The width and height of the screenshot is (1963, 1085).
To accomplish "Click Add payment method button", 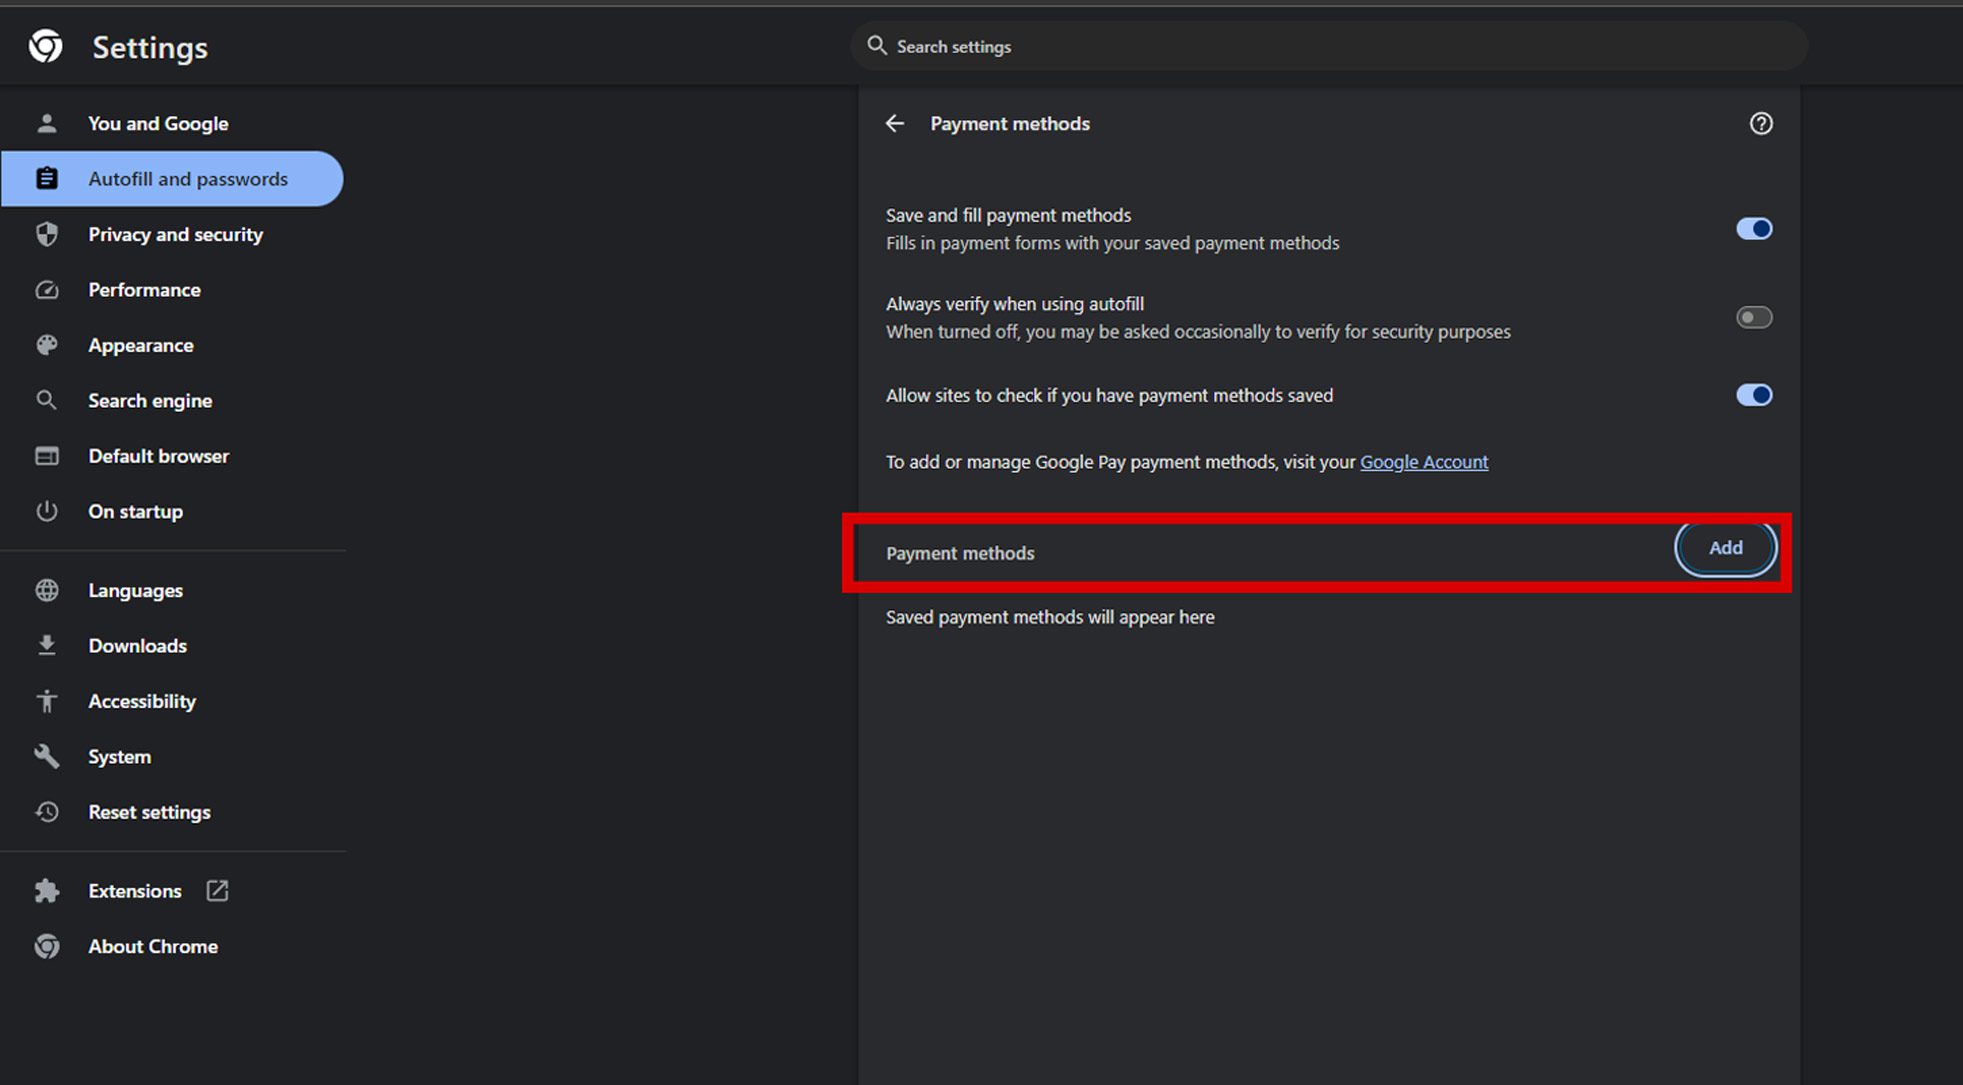I will tap(1725, 547).
